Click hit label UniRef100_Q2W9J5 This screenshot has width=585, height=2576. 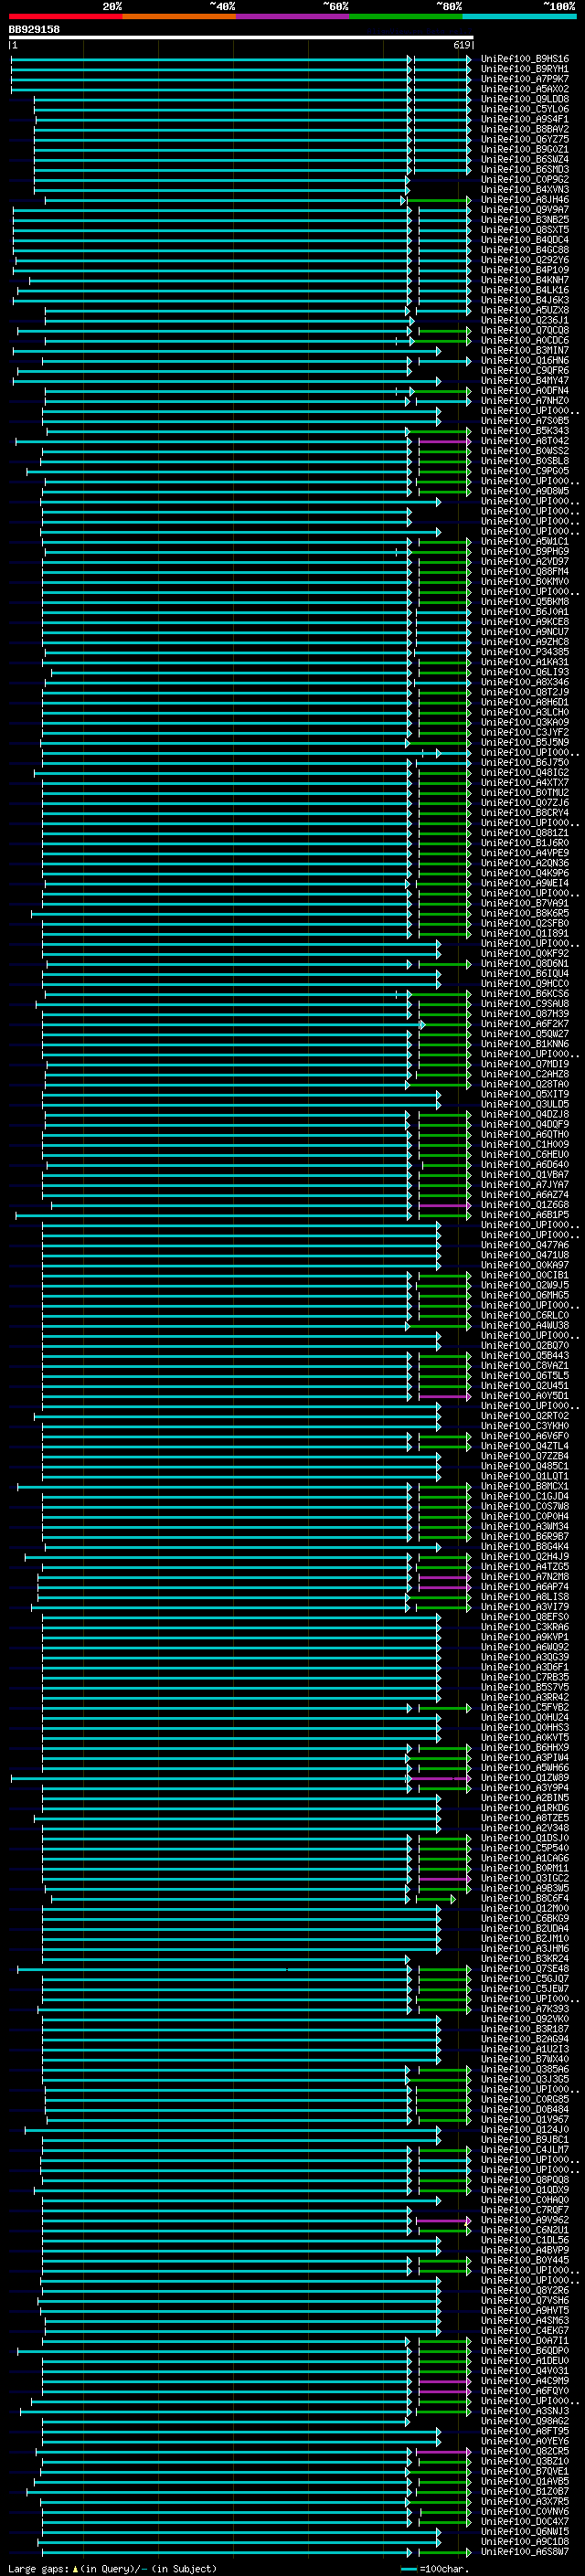click(525, 1285)
